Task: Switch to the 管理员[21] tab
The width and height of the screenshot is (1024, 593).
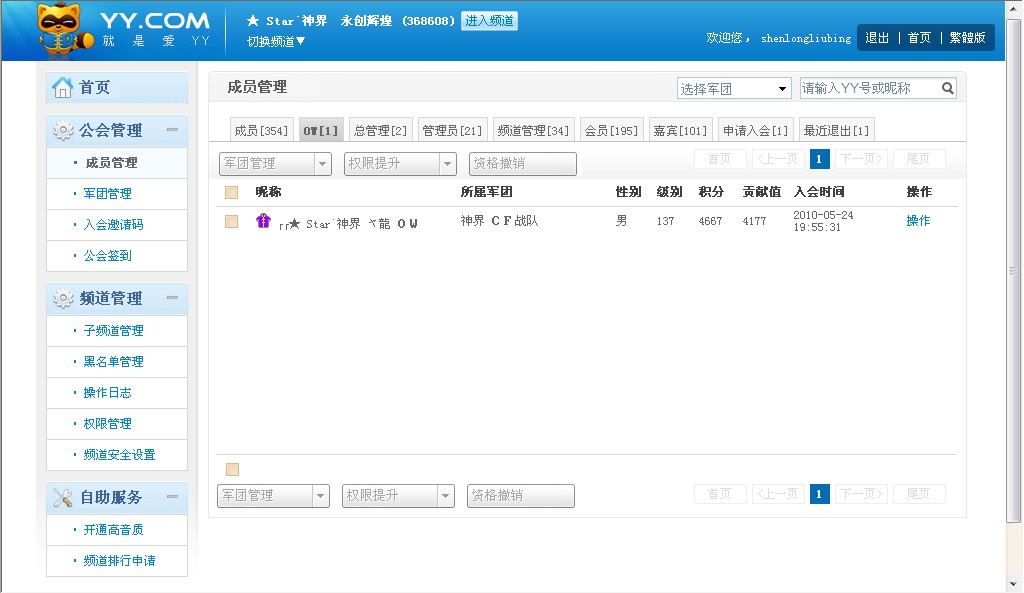Action: (452, 130)
